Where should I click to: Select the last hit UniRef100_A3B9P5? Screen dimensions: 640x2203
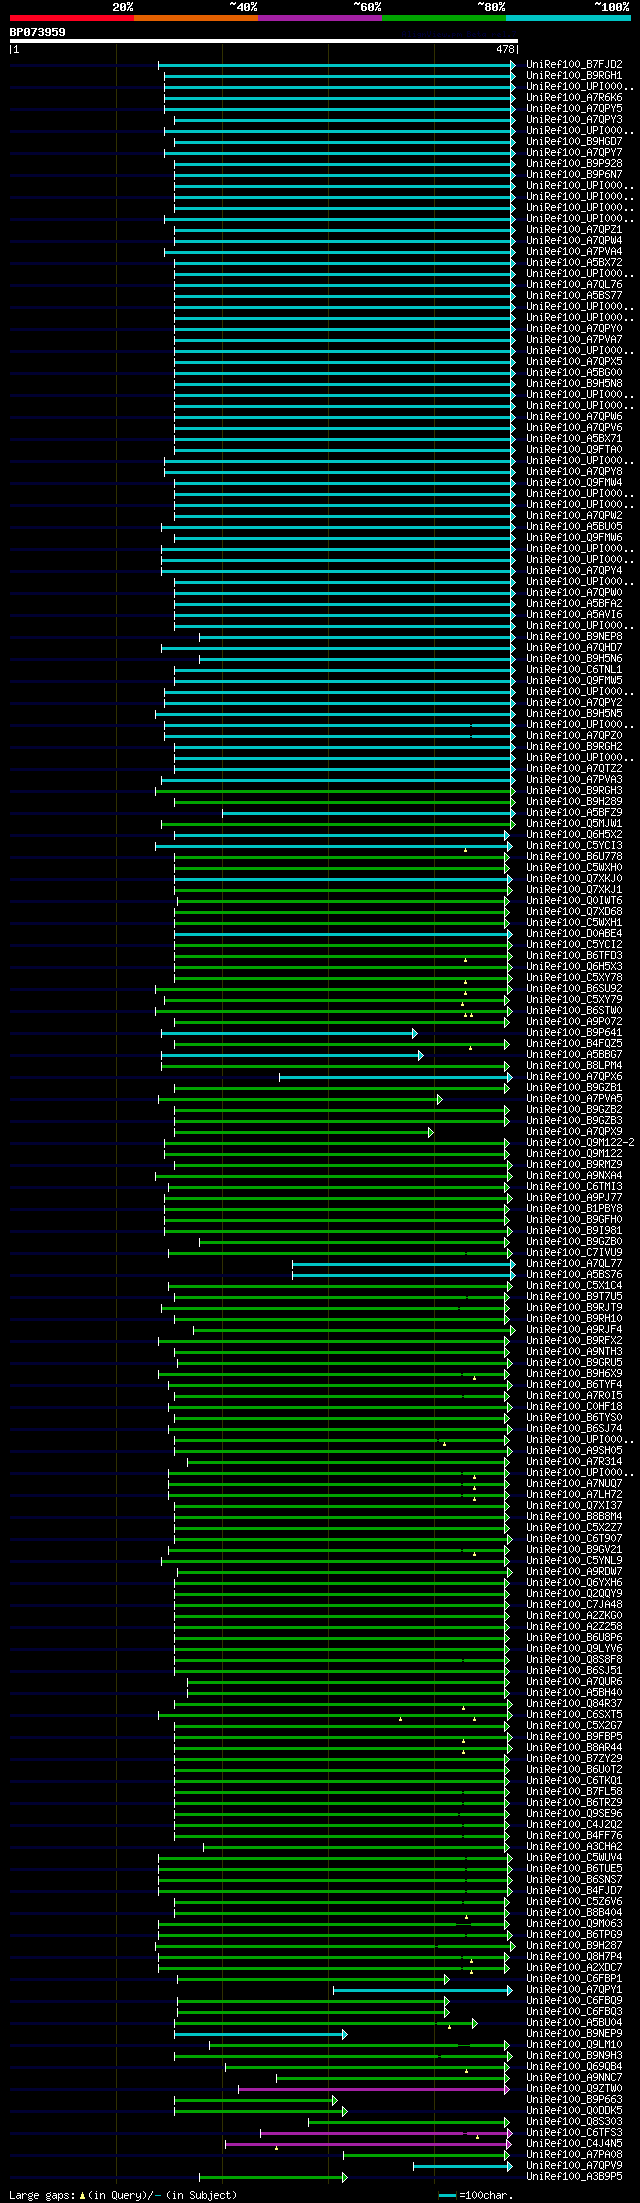click(x=574, y=2177)
